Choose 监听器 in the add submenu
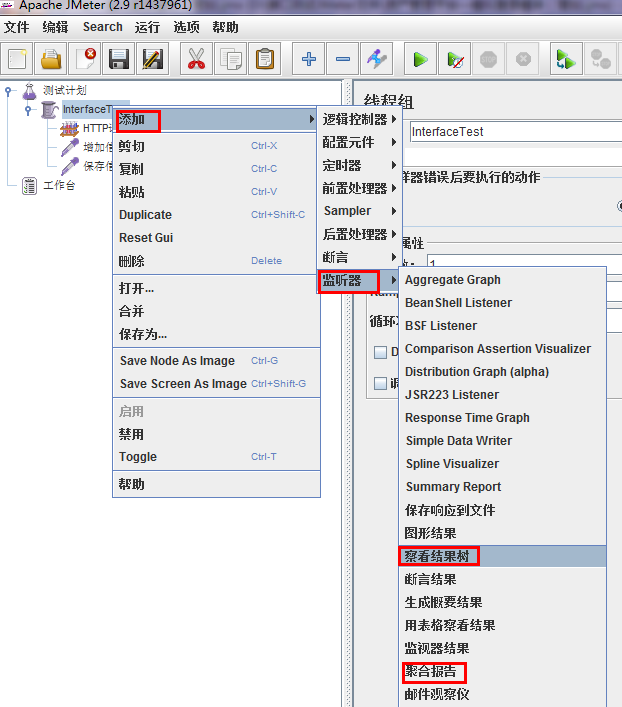Image resolution: width=622 pixels, height=707 pixels. coord(359,280)
